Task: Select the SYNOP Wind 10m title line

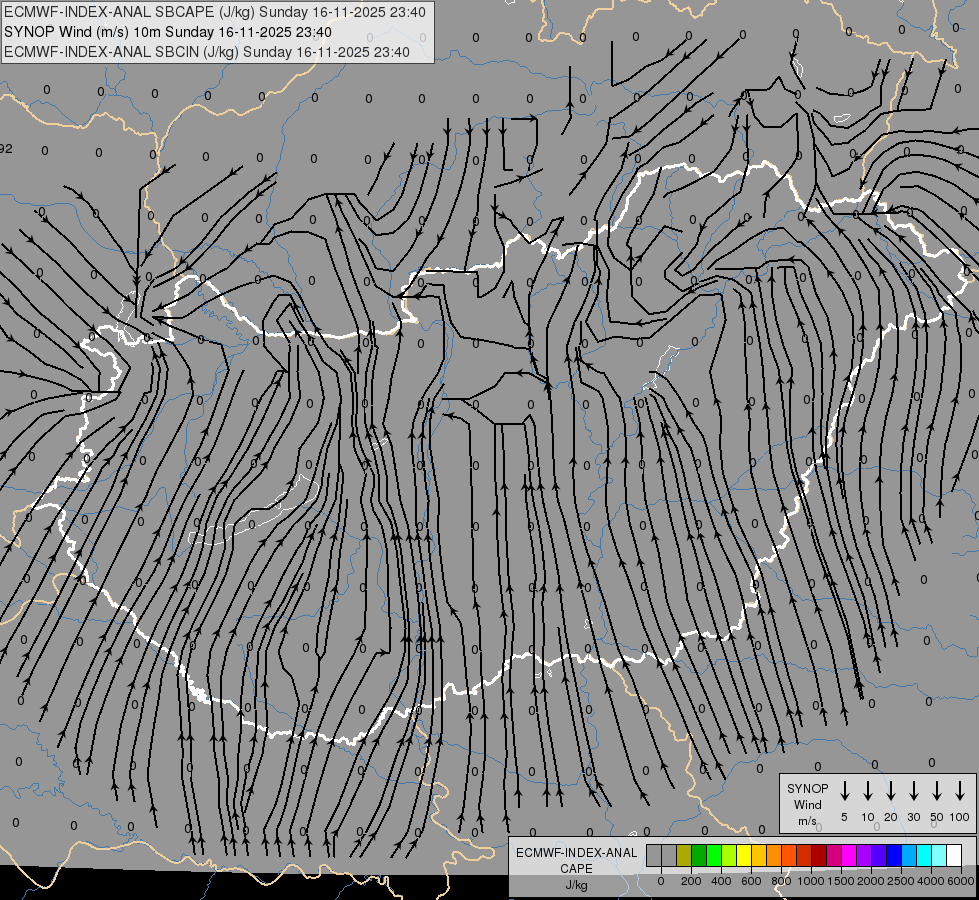Action: coord(167,32)
